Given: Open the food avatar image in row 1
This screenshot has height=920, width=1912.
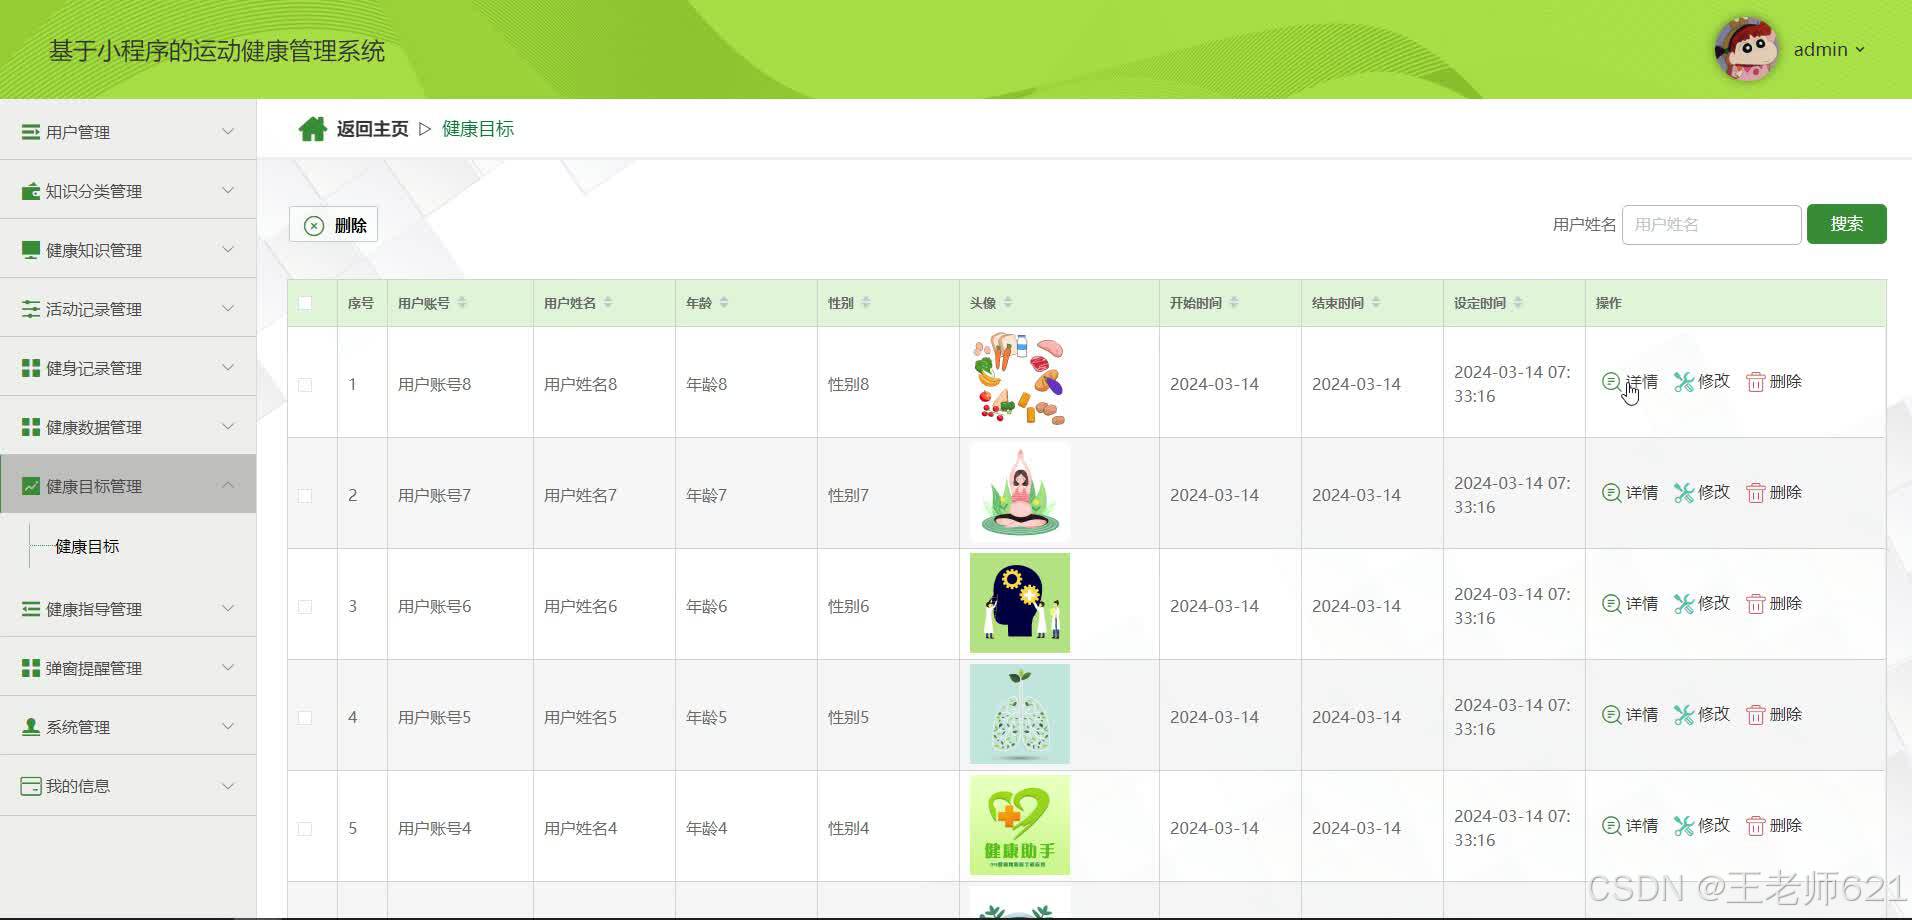Looking at the screenshot, I should pos(1020,382).
